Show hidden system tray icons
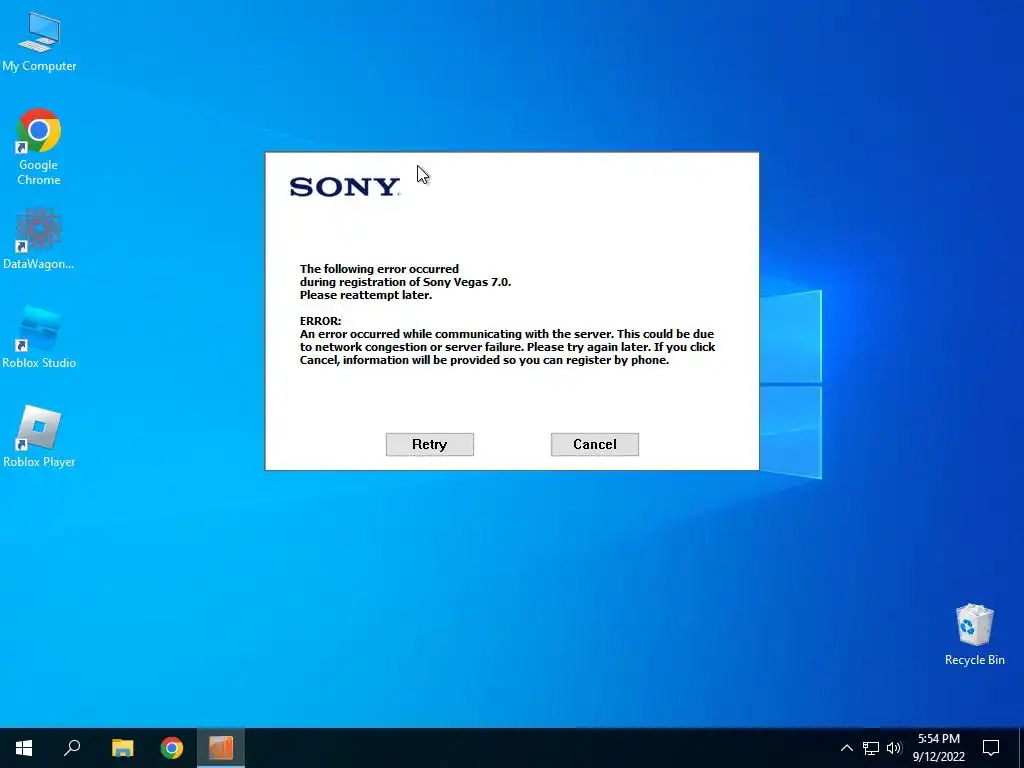1024x768 pixels. point(846,748)
